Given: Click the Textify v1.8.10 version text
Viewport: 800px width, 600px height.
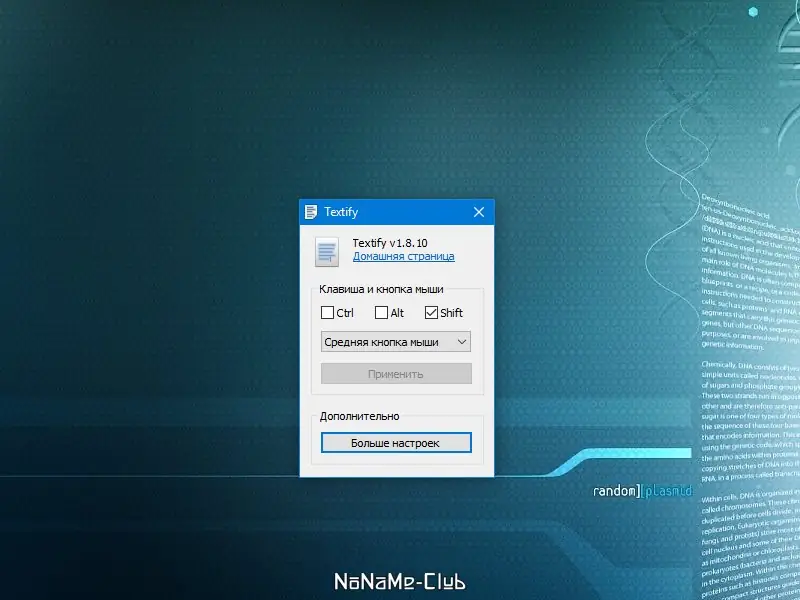Looking at the screenshot, I should (x=390, y=243).
